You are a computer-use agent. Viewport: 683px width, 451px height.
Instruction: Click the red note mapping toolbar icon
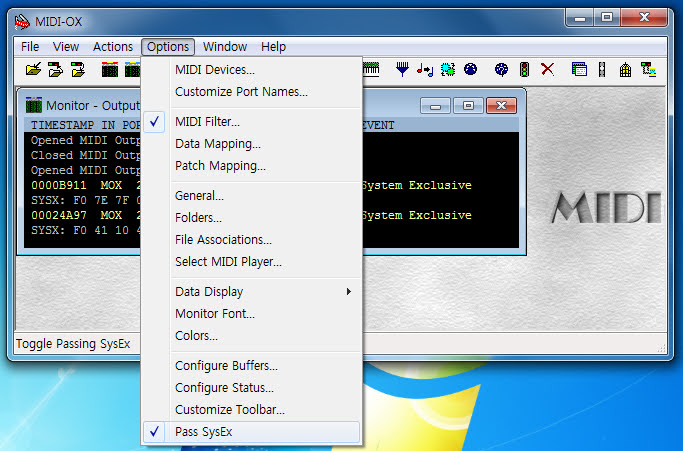425,69
